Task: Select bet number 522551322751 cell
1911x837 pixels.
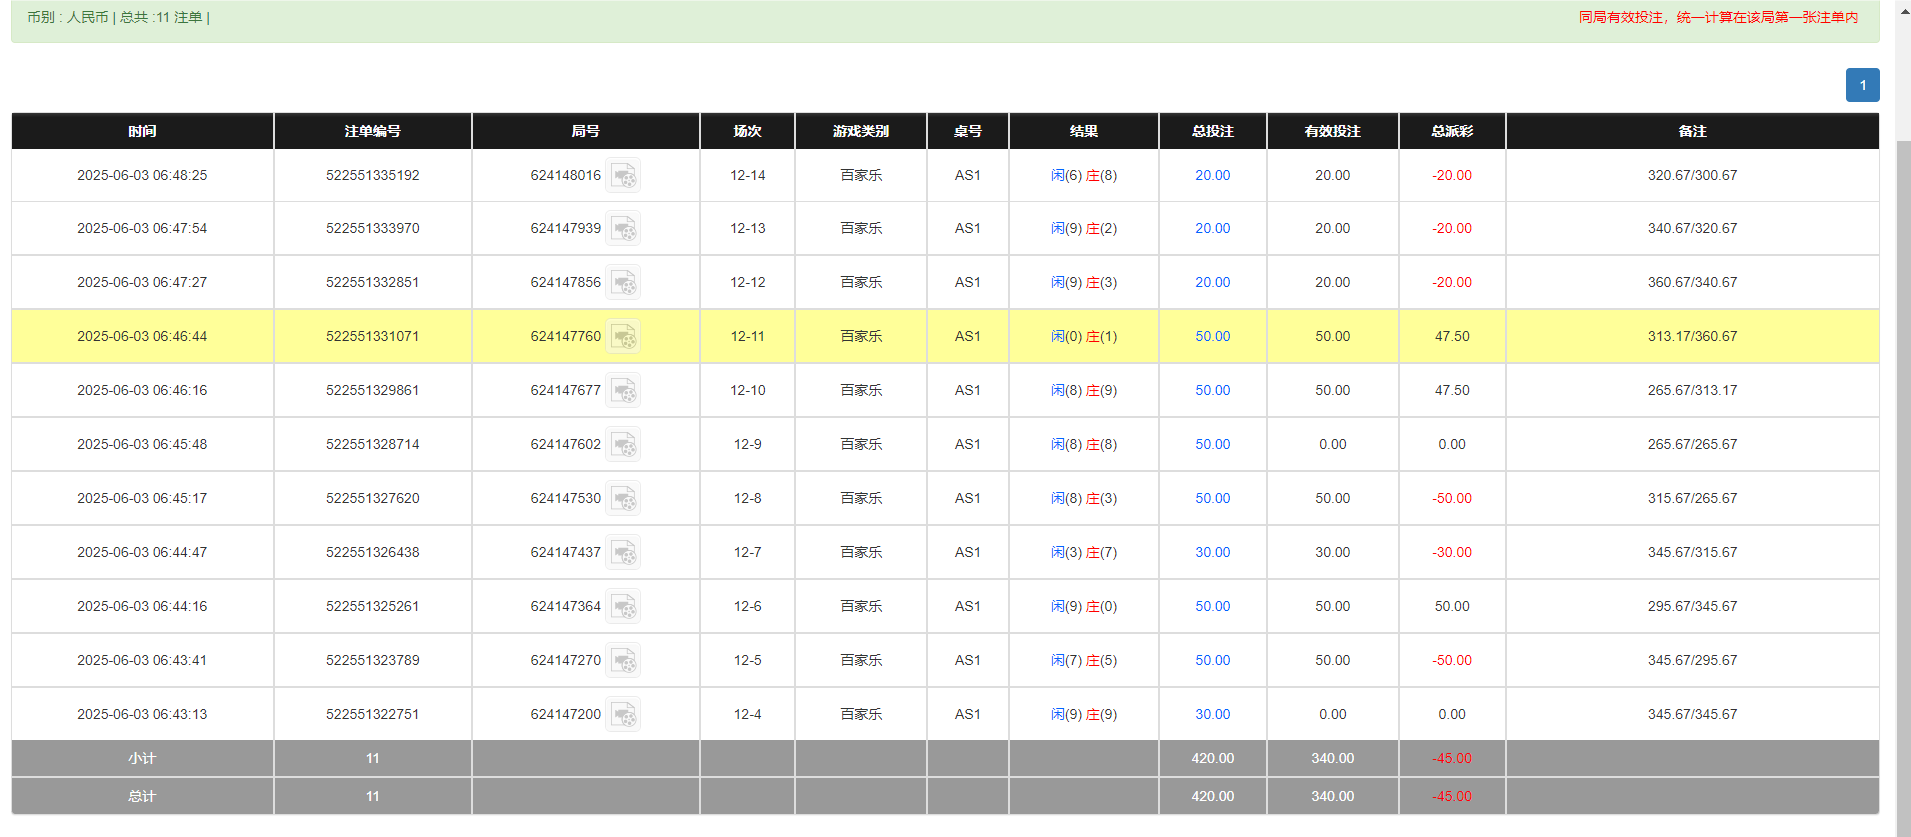Action: tap(372, 715)
